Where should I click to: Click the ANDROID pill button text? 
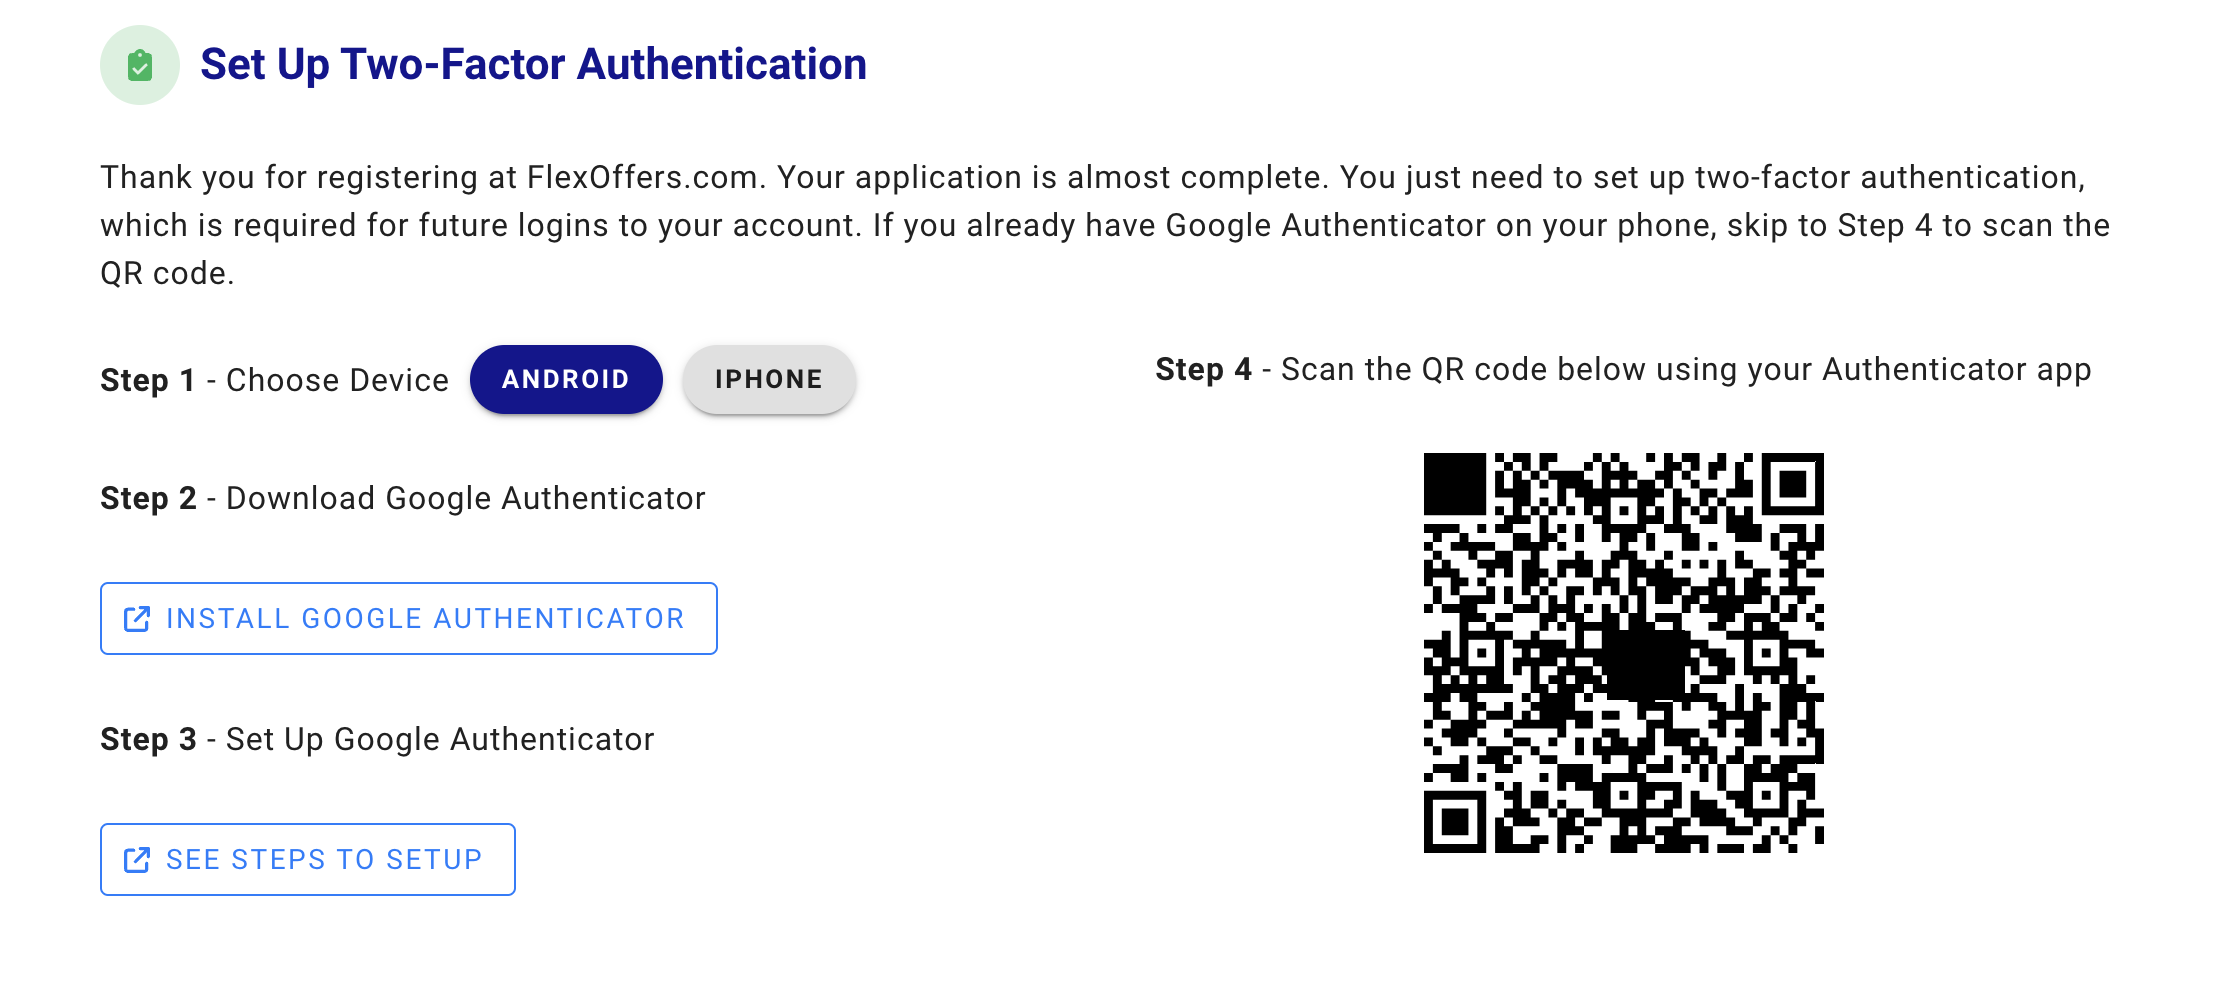click(566, 379)
